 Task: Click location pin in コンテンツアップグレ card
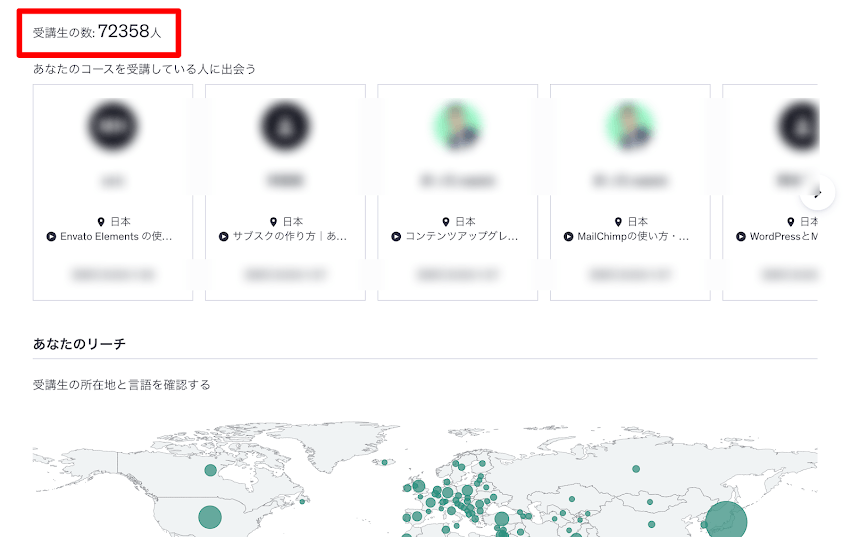tap(446, 222)
